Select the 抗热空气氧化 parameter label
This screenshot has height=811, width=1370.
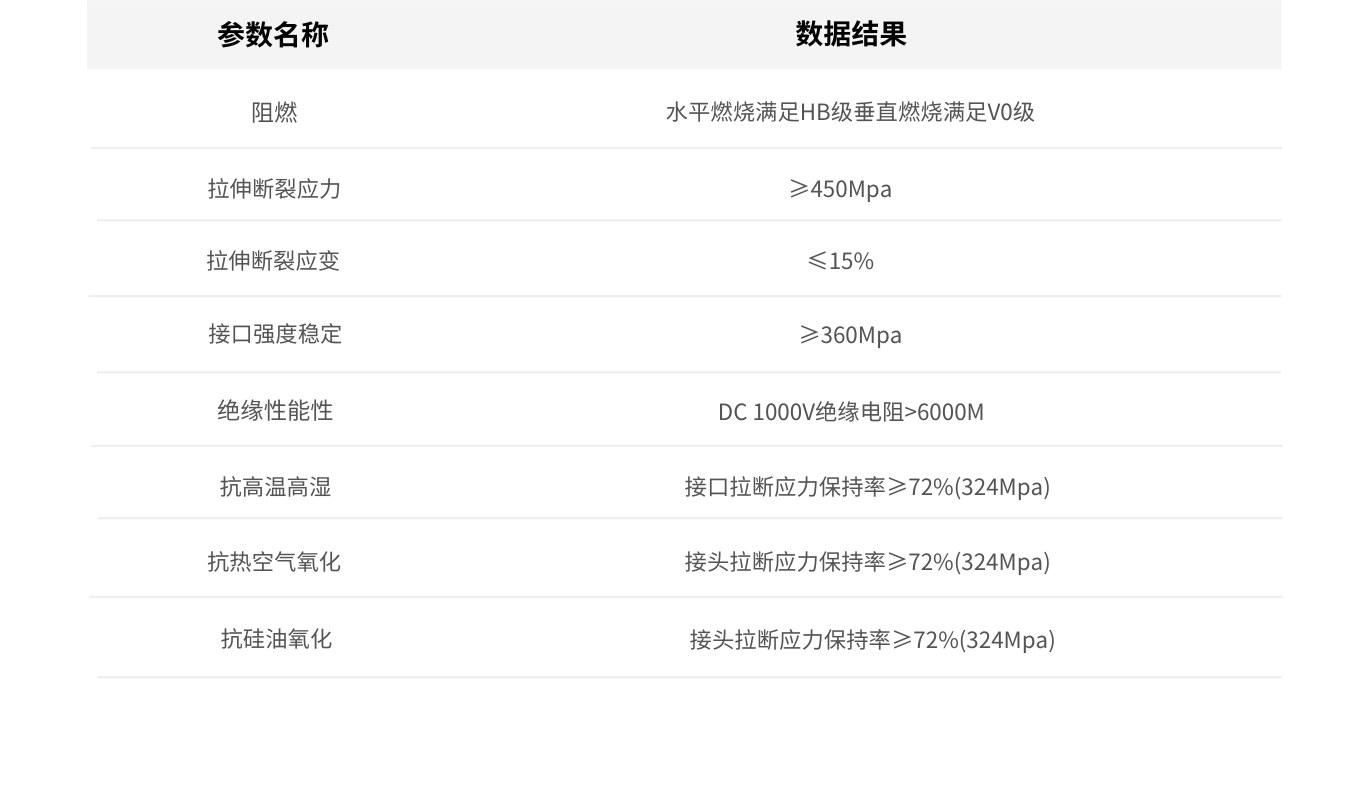[x=274, y=562]
